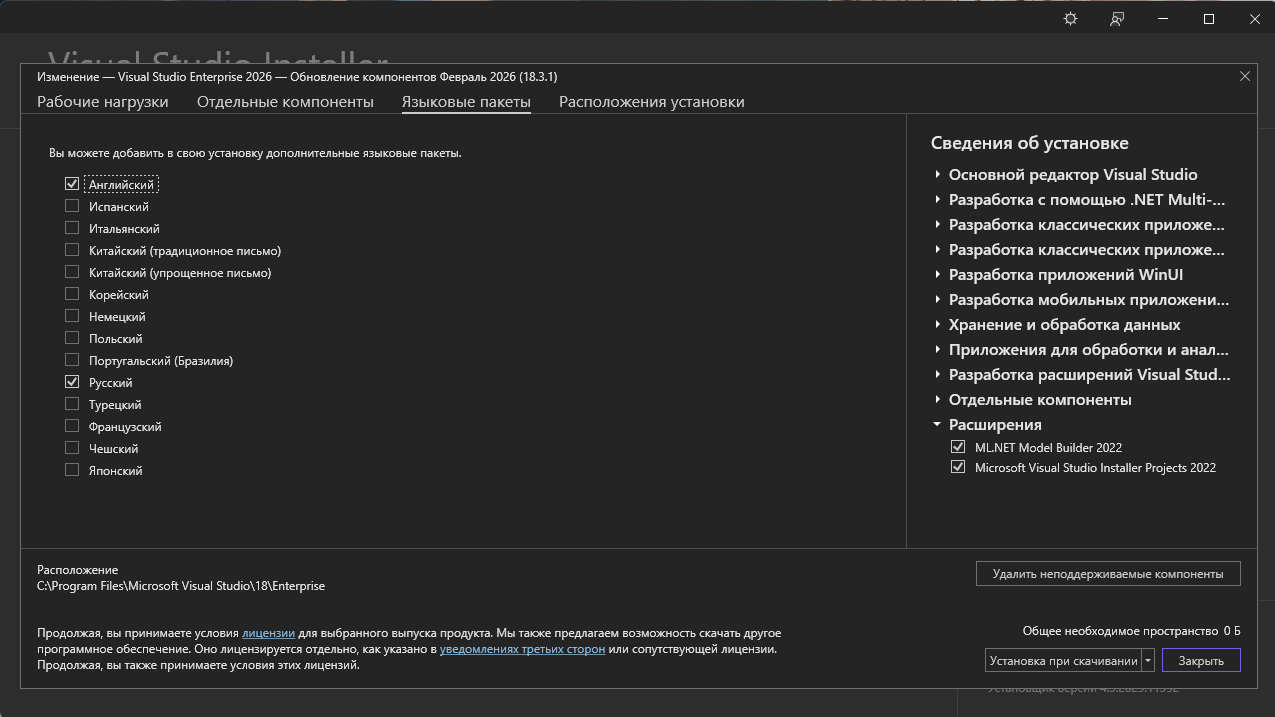Image resolution: width=1275 pixels, height=717 pixels.
Task: Switch to Рабочие нагрузки tab
Action: (102, 102)
